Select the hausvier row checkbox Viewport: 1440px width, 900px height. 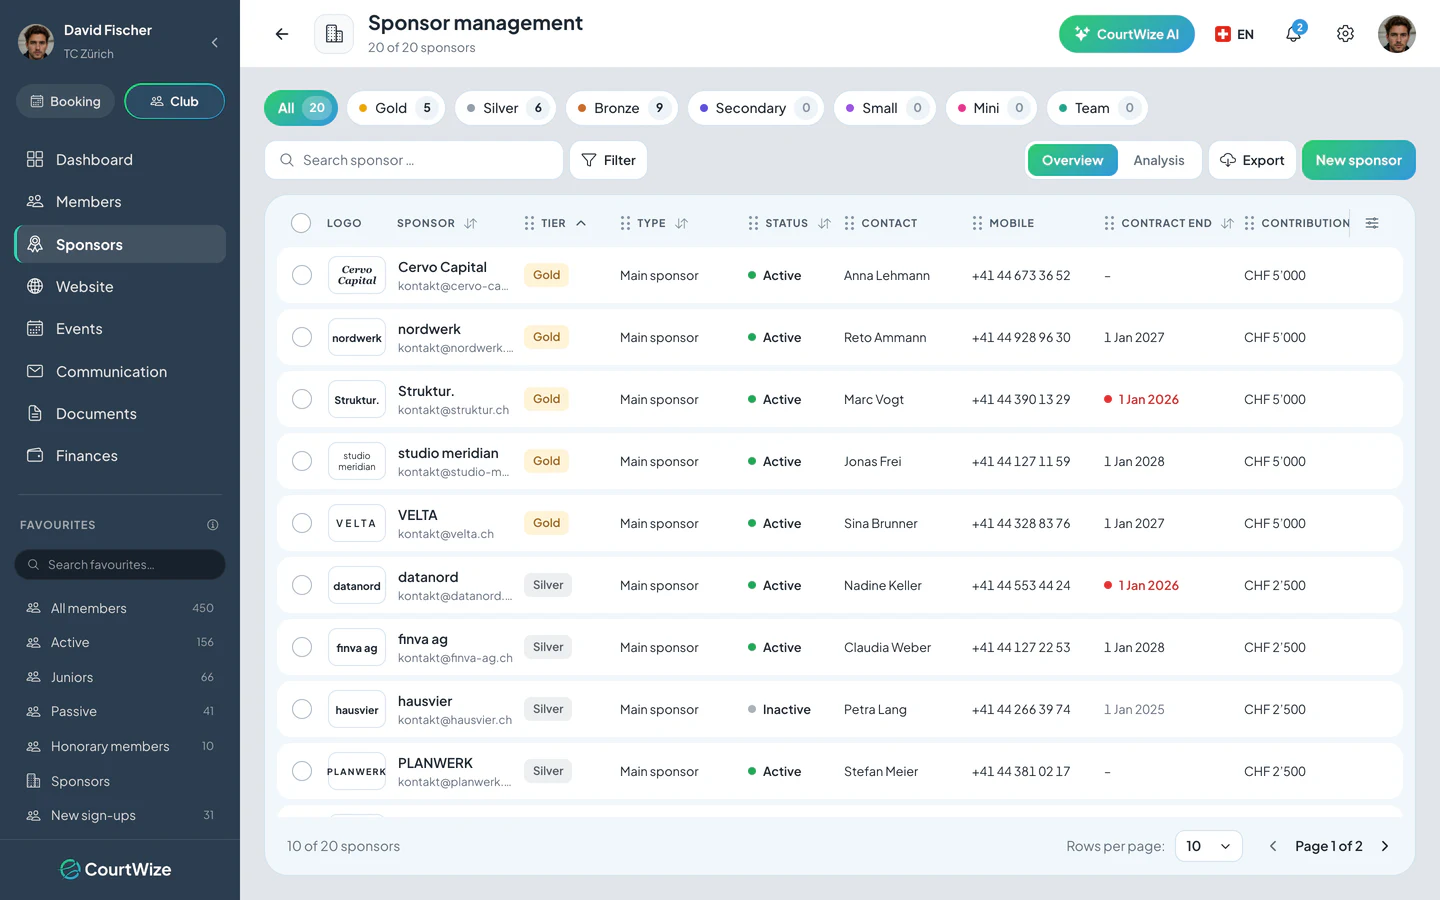302,709
